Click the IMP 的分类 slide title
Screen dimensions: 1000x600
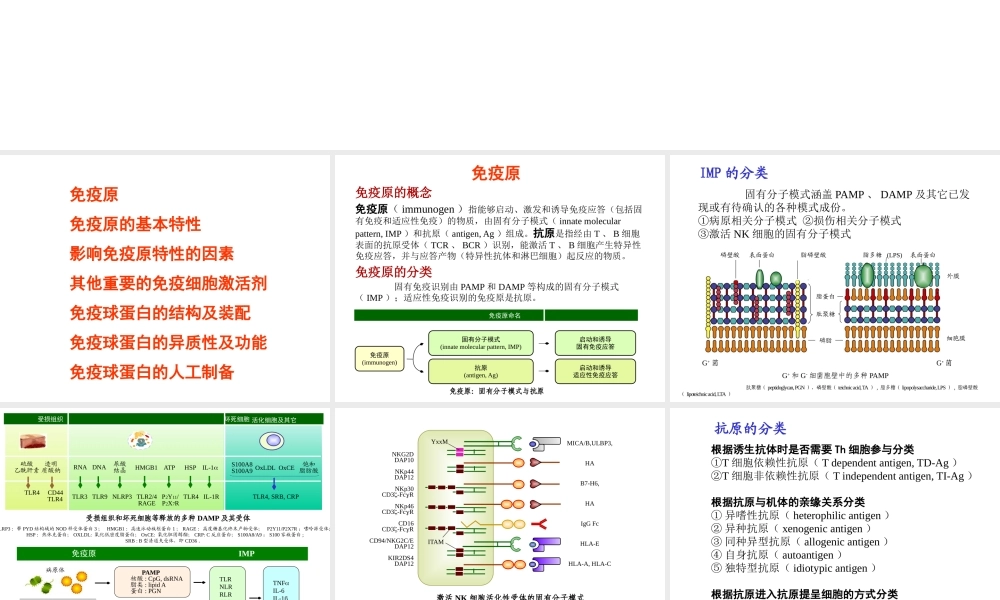(735, 172)
